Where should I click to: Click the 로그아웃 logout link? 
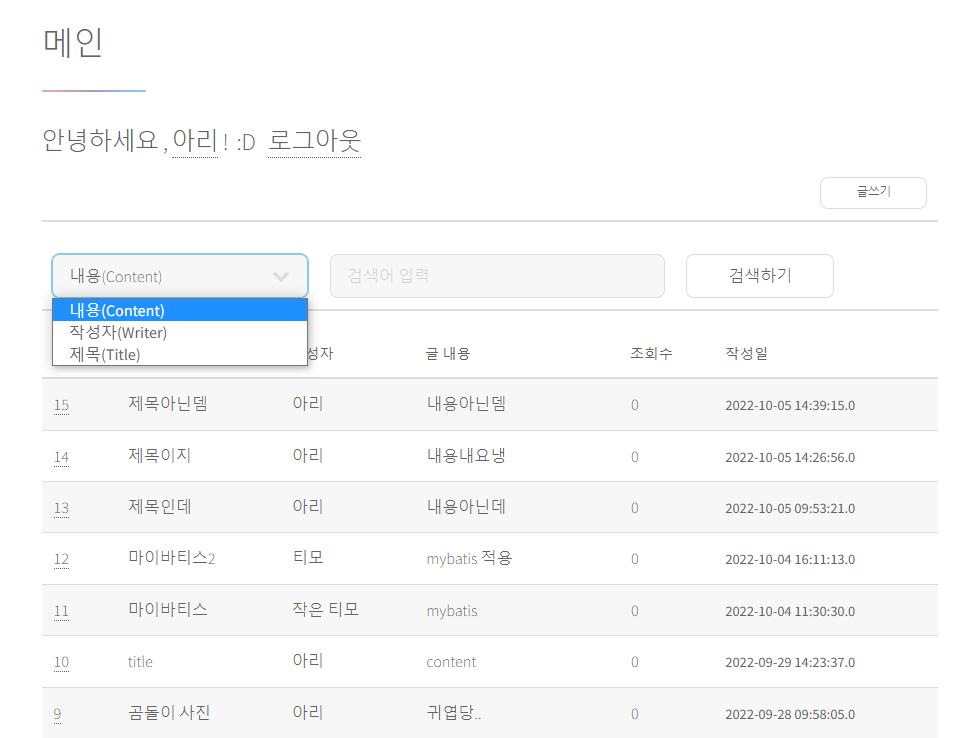[x=315, y=141]
